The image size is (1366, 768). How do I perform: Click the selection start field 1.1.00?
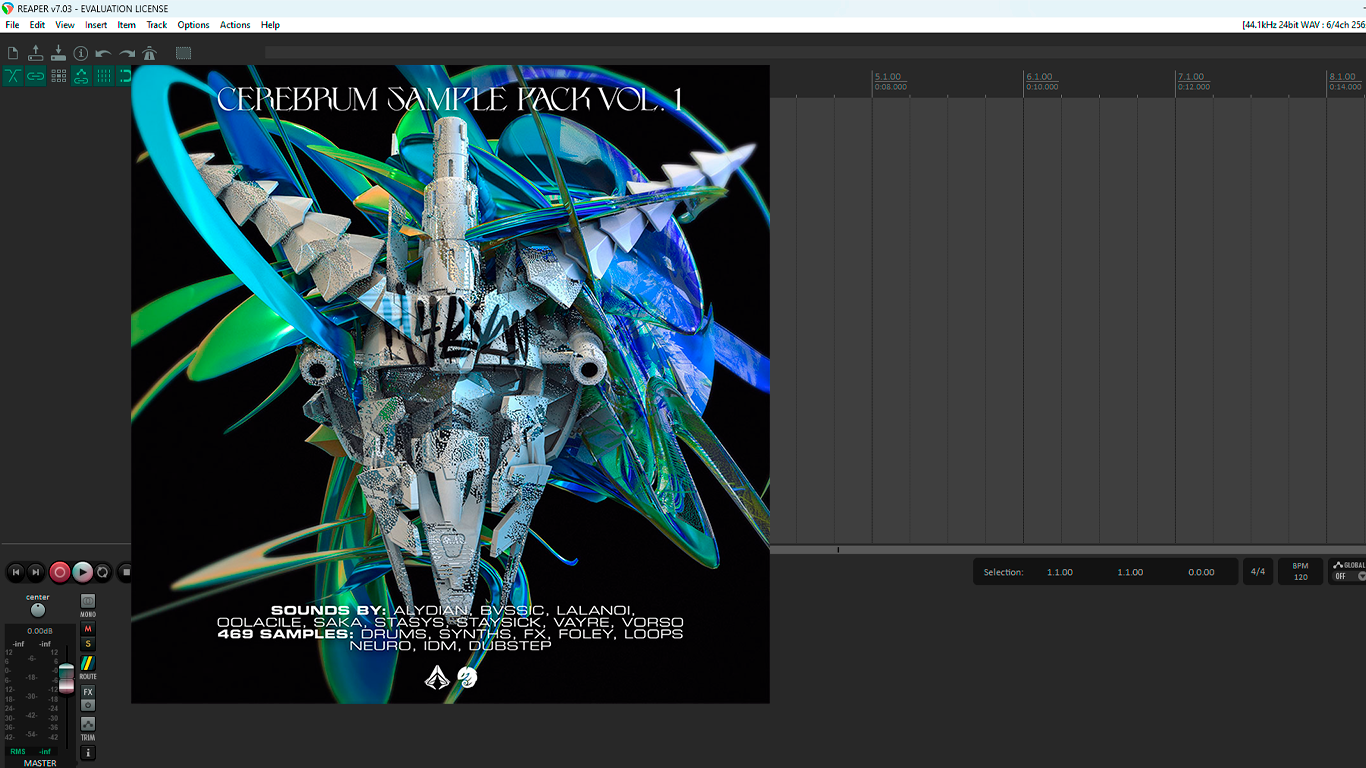point(1060,572)
